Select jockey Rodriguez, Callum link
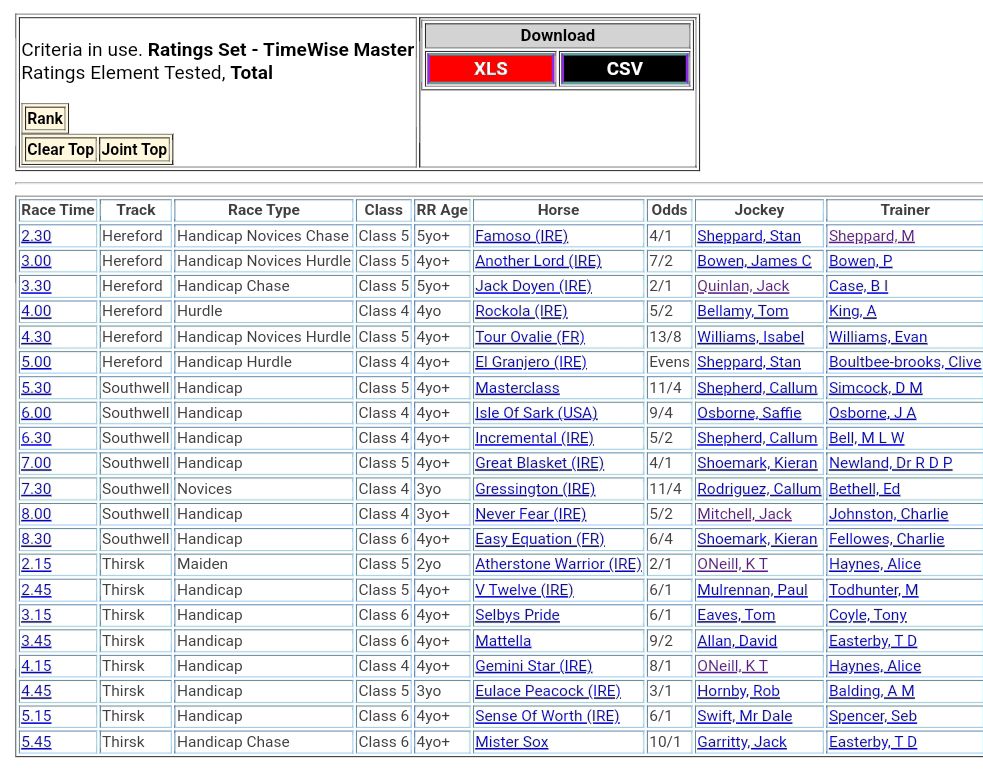983x771 pixels. coord(758,489)
